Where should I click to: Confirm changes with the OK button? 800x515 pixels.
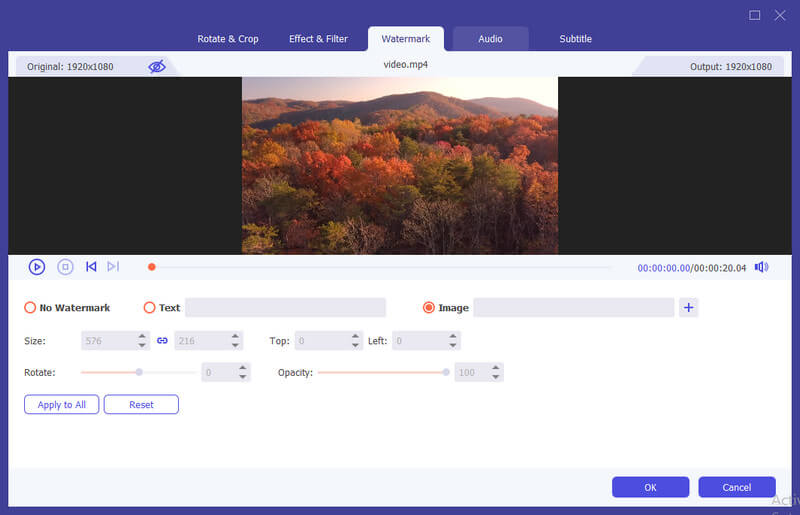pyautogui.click(x=651, y=487)
